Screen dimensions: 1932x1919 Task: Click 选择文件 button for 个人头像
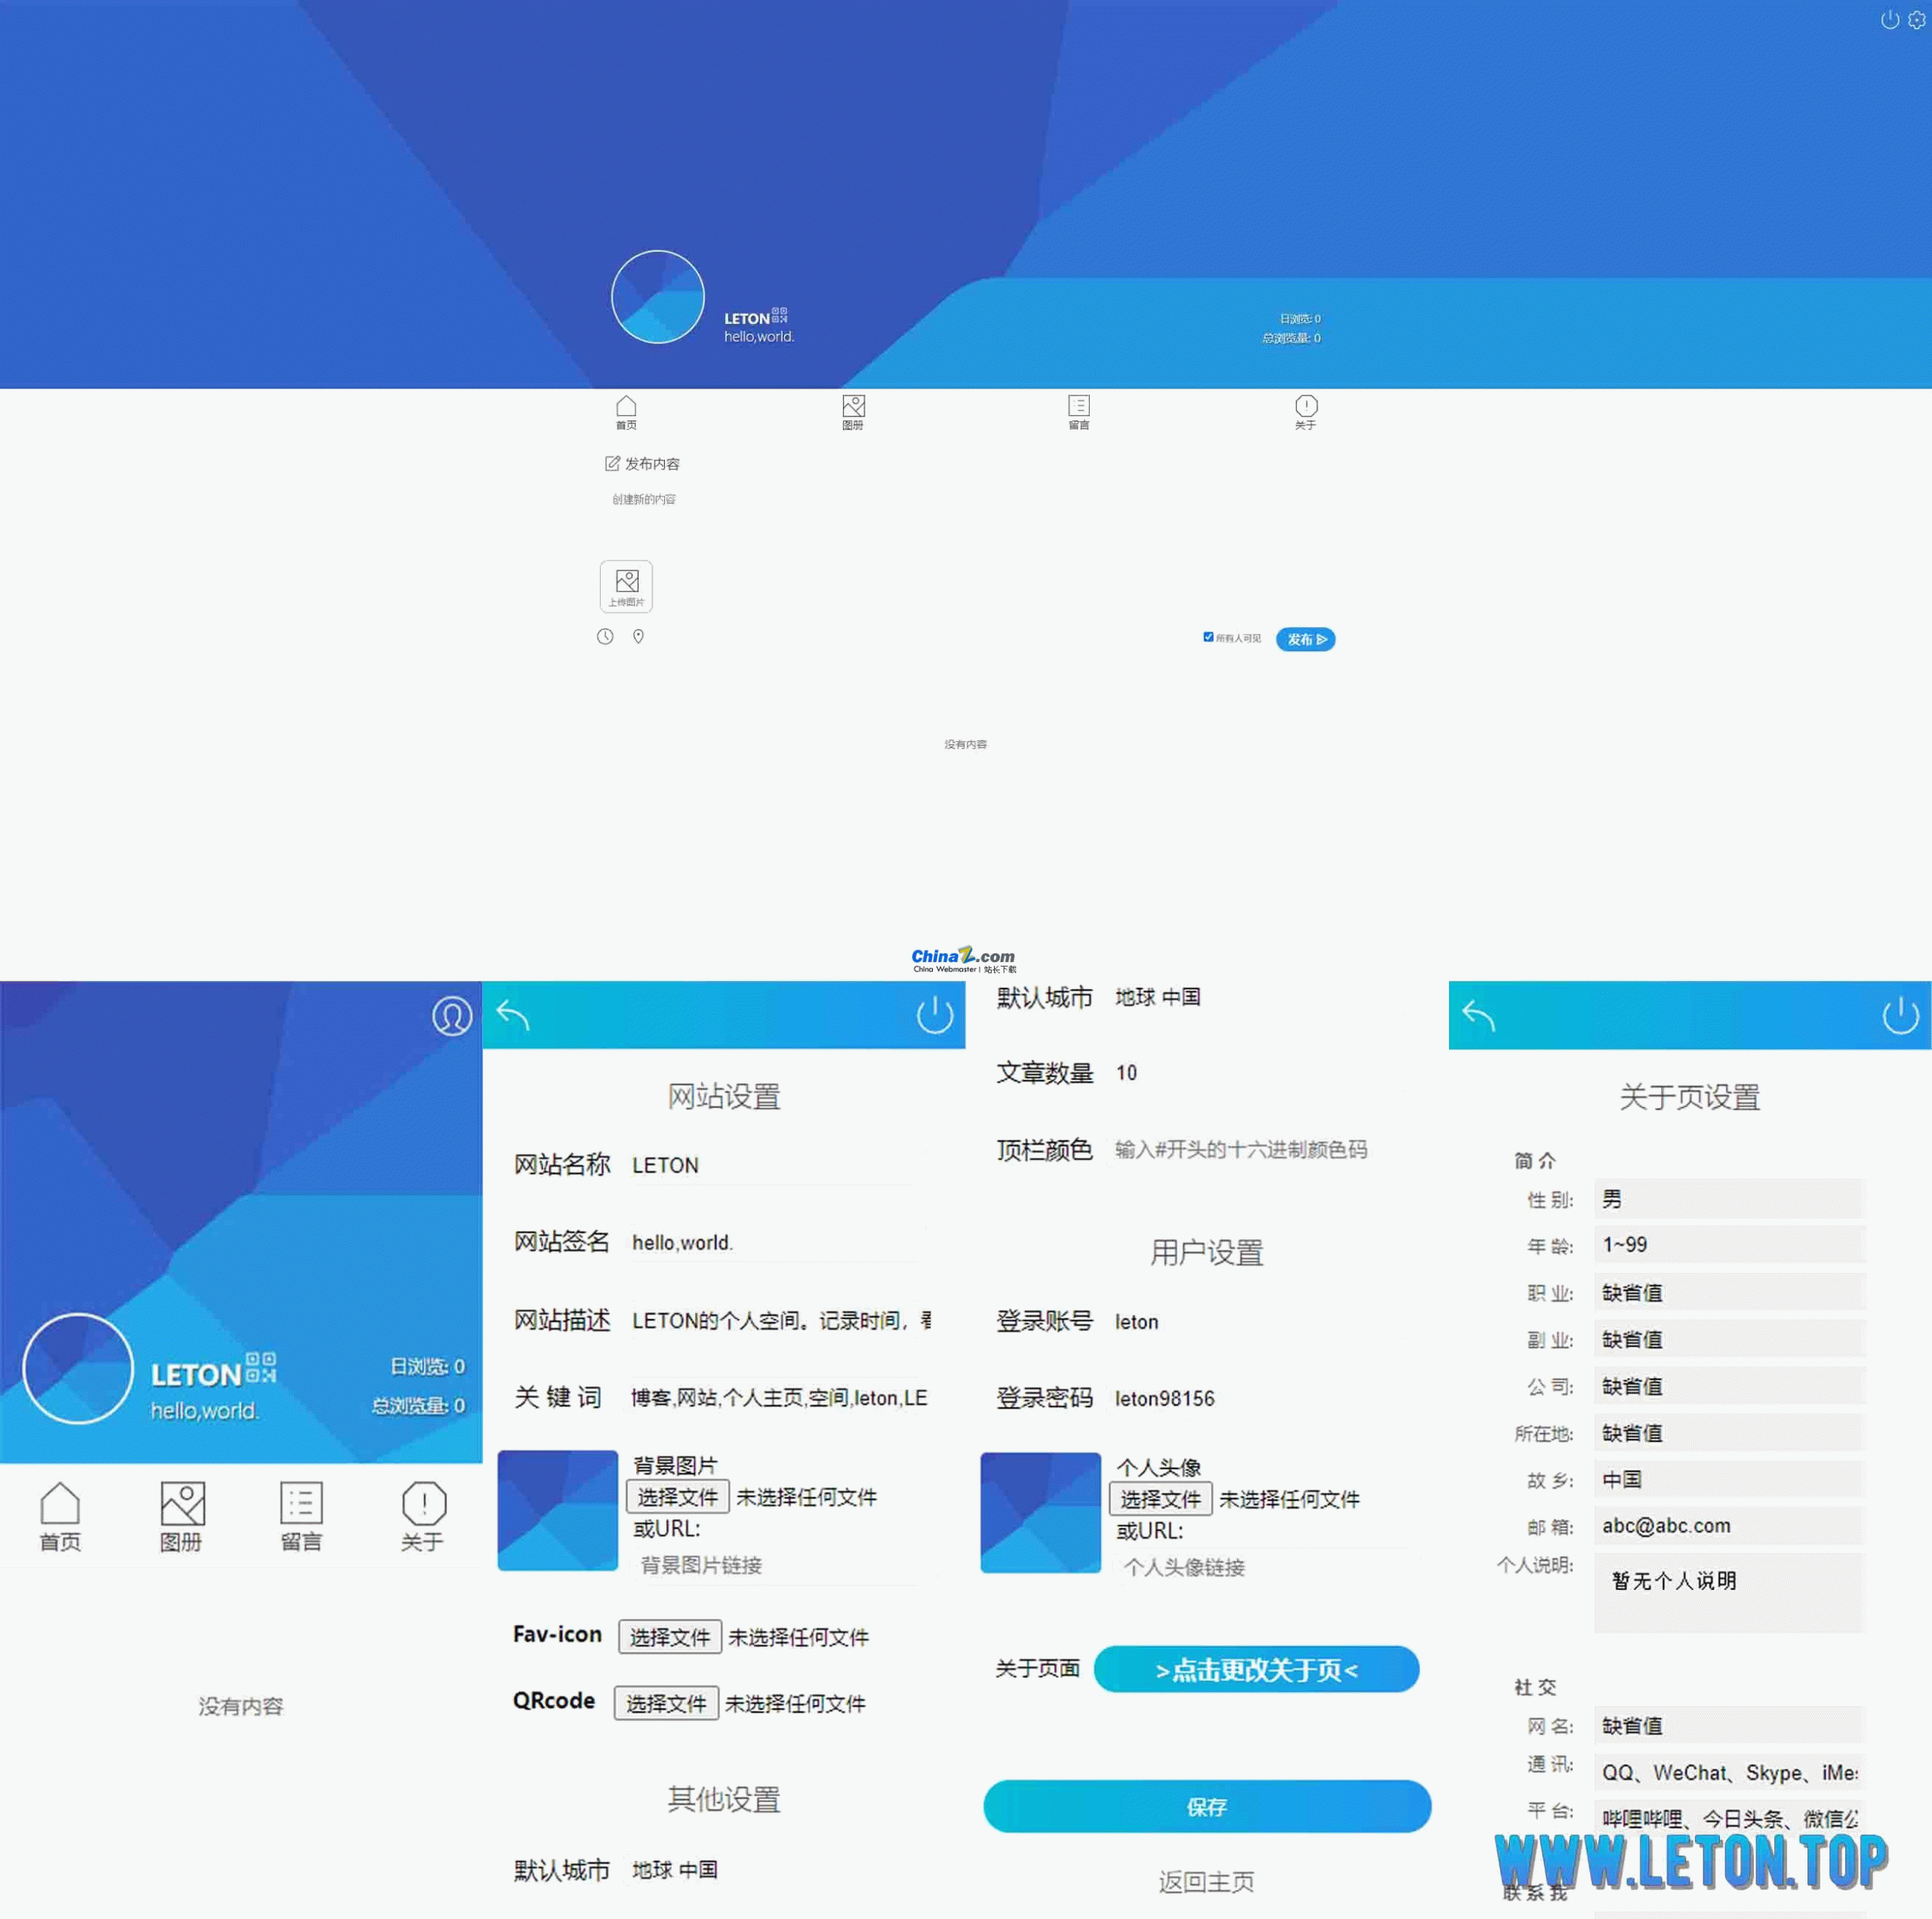point(1161,1499)
